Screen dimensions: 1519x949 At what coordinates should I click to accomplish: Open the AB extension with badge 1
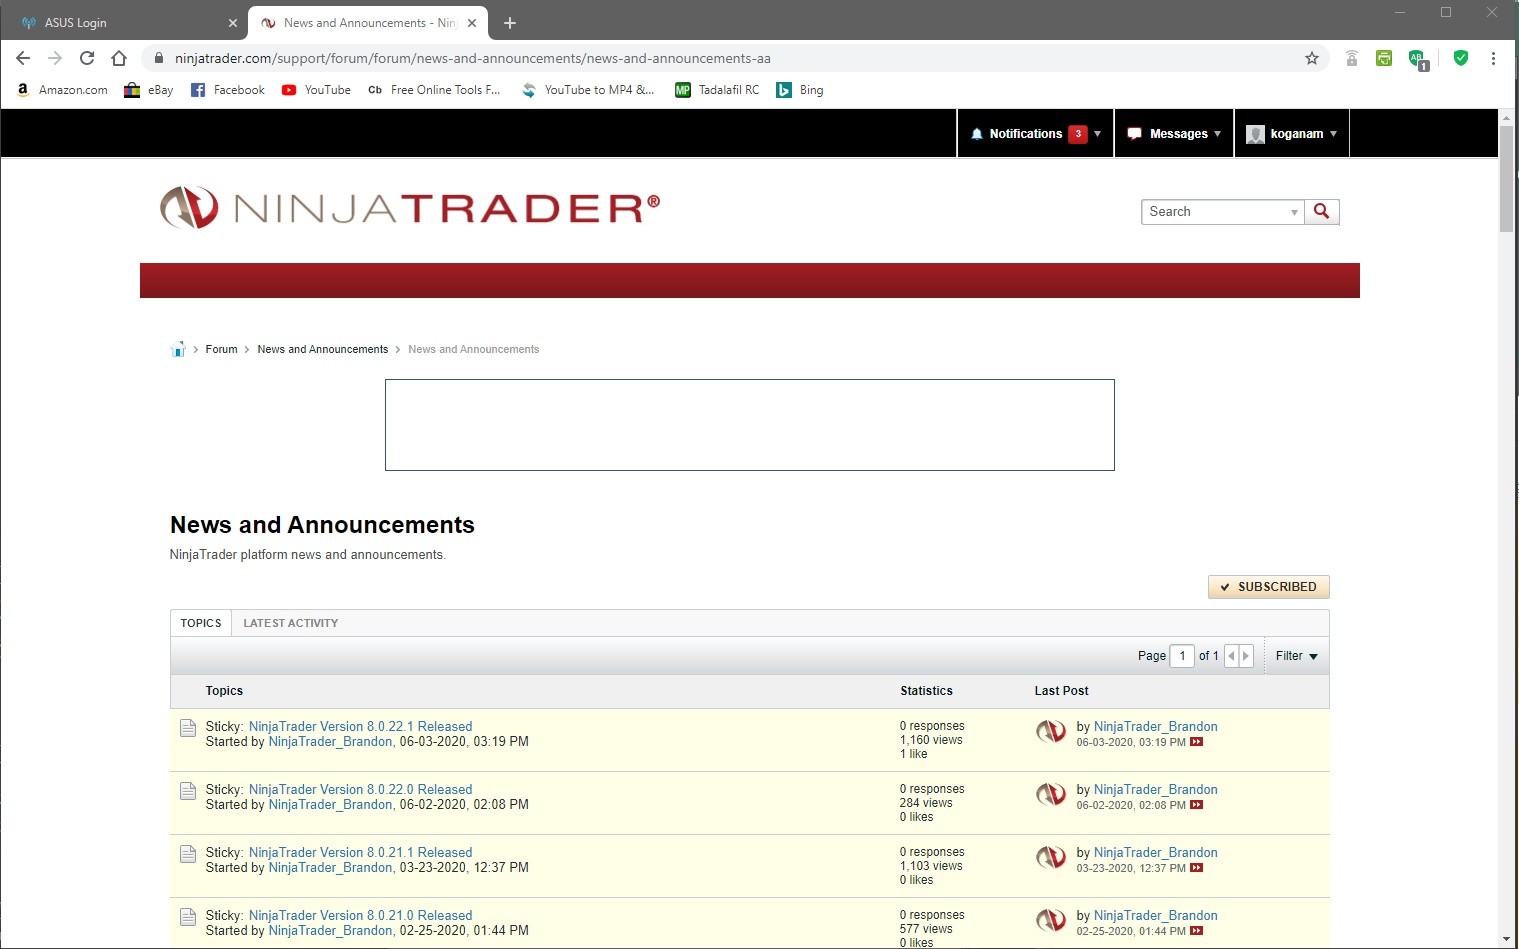1418,59
